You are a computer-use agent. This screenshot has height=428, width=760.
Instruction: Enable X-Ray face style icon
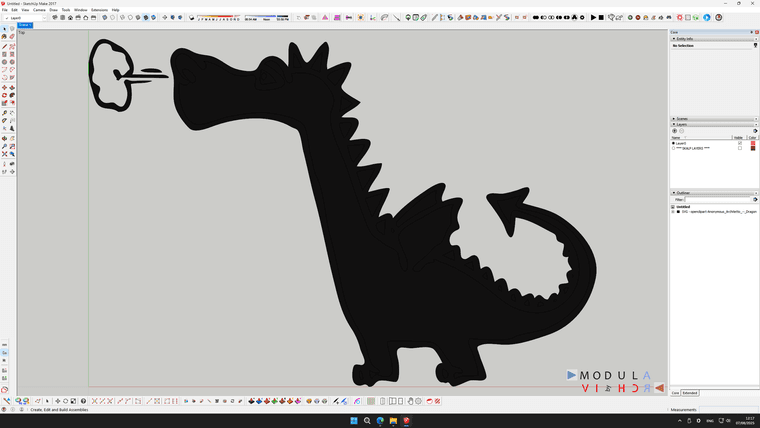pos(104,17)
